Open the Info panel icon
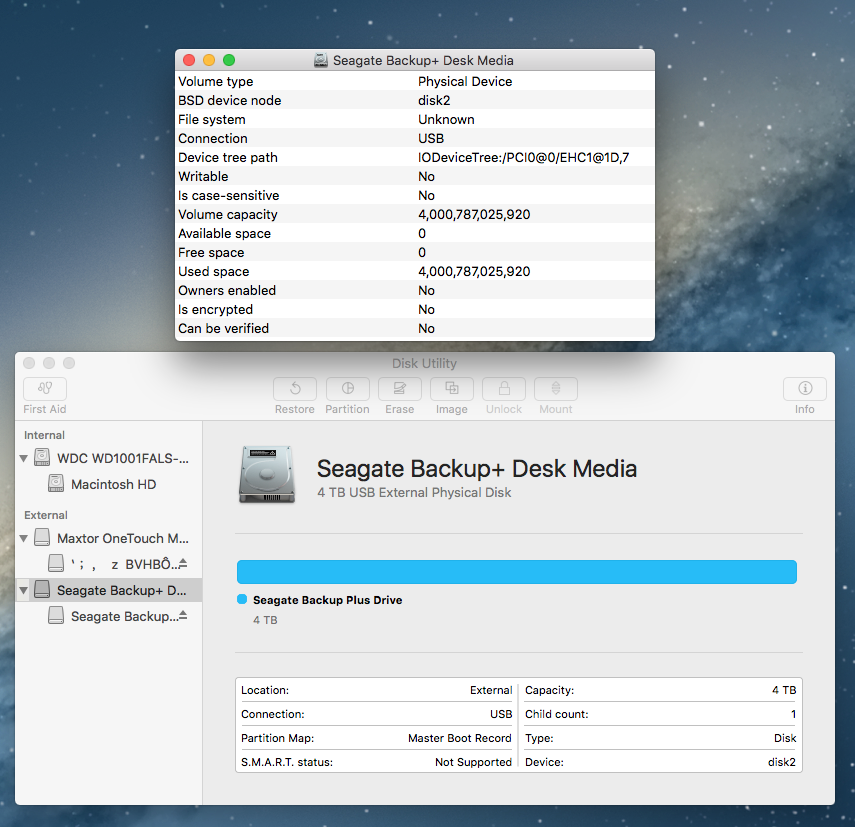855x827 pixels. click(x=805, y=389)
